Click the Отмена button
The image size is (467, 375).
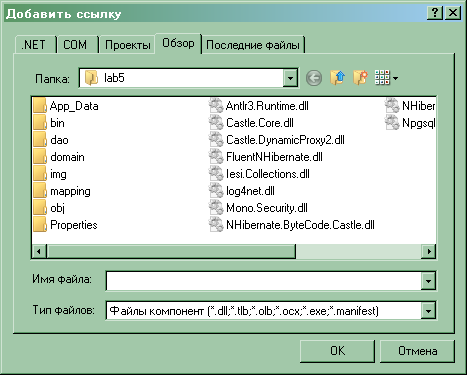(x=417, y=351)
